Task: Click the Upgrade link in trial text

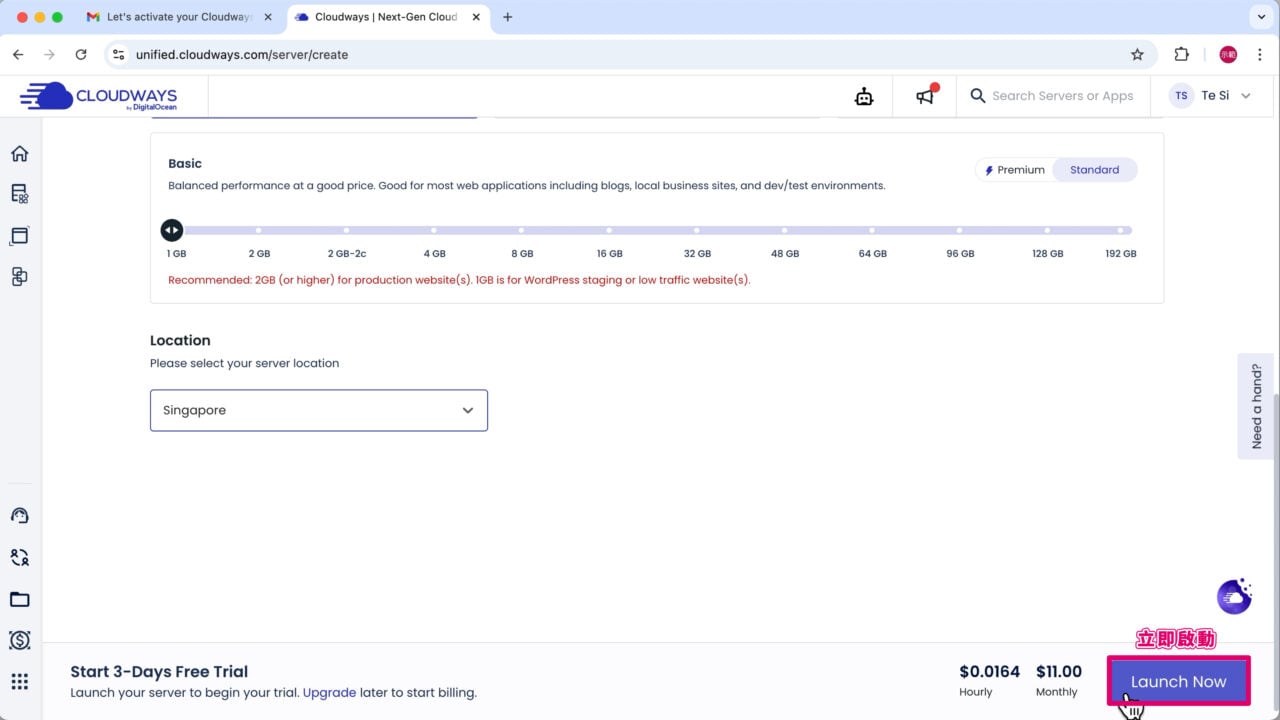Action: pyautogui.click(x=330, y=692)
